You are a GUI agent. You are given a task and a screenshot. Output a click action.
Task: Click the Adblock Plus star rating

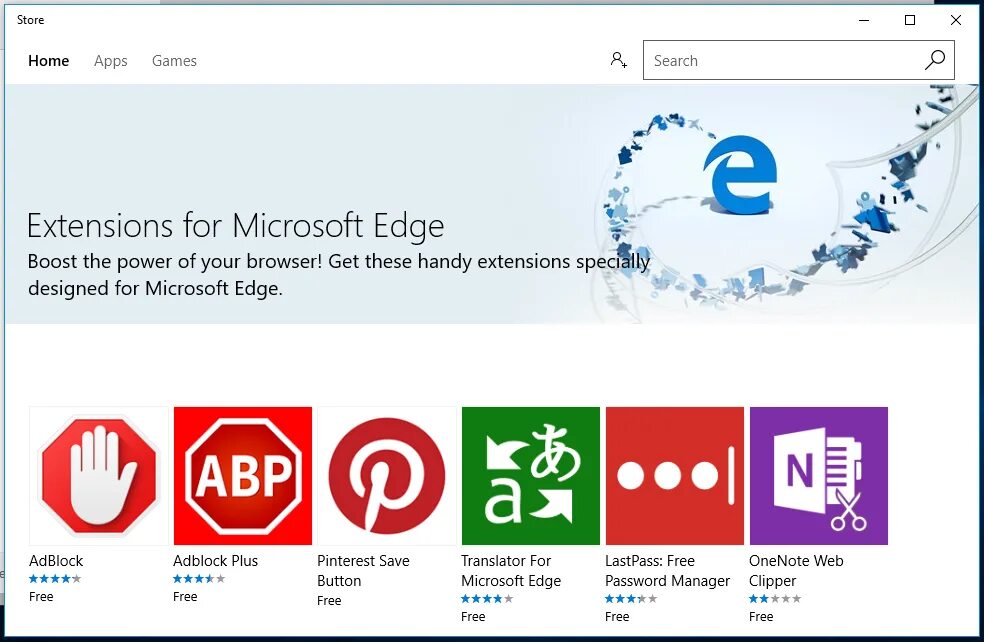point(199,579)
